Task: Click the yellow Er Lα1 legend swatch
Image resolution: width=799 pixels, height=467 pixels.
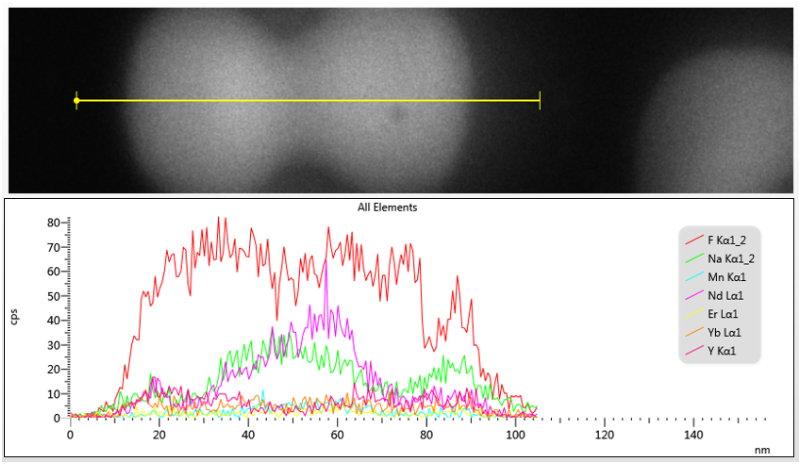Action: [x=694, y=314]
